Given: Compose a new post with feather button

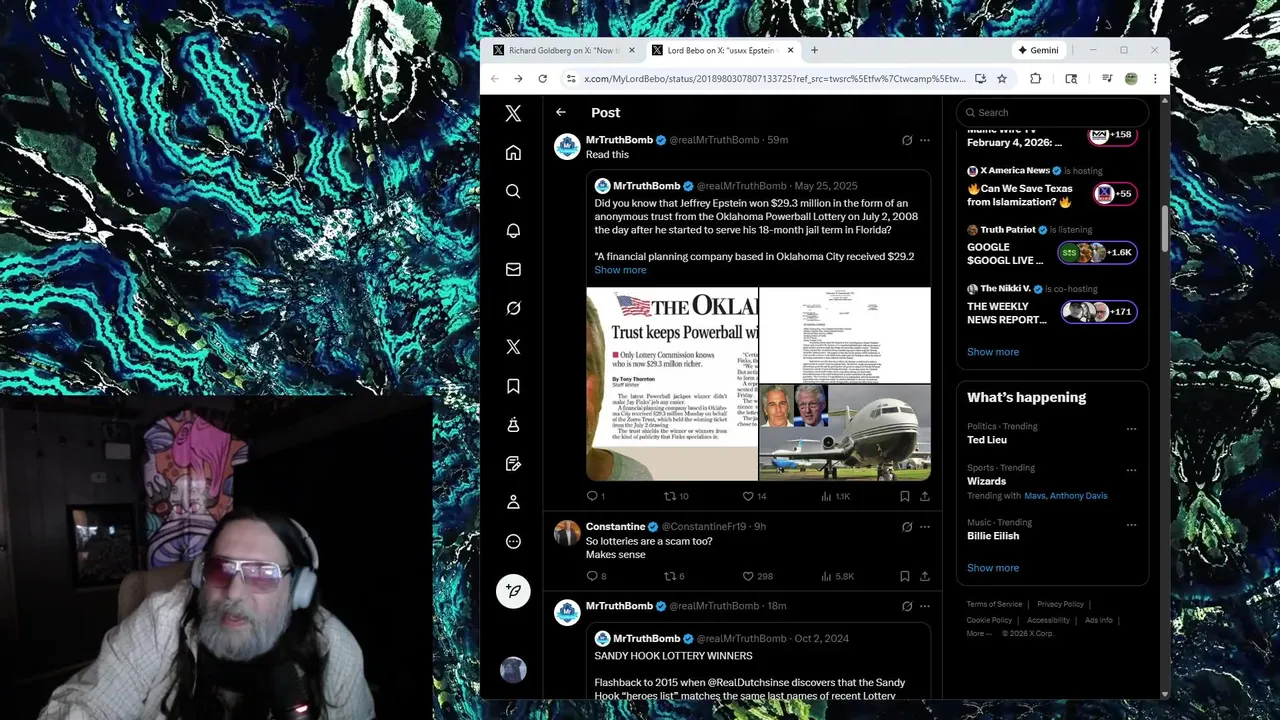Looking at the screenshot, I should click(x=513, y=591).
